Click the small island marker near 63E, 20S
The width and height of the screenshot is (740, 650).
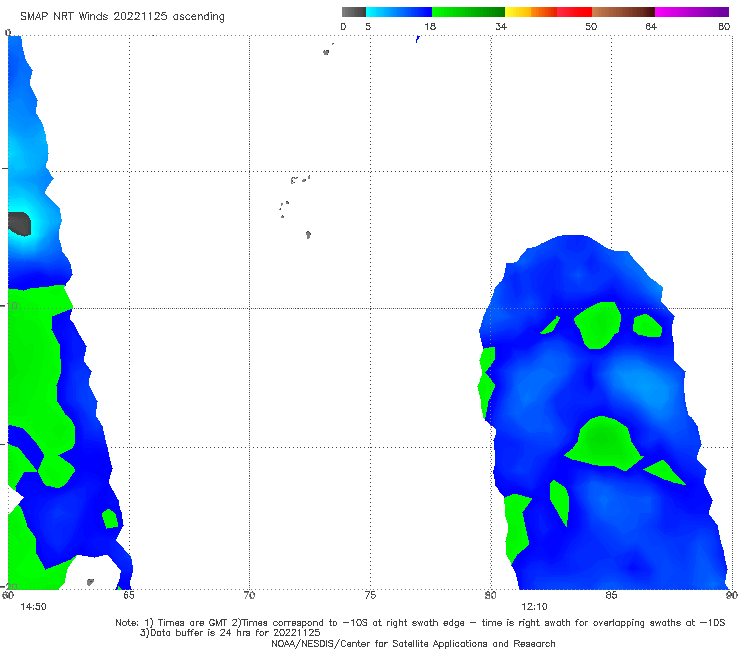pos(90,582)
